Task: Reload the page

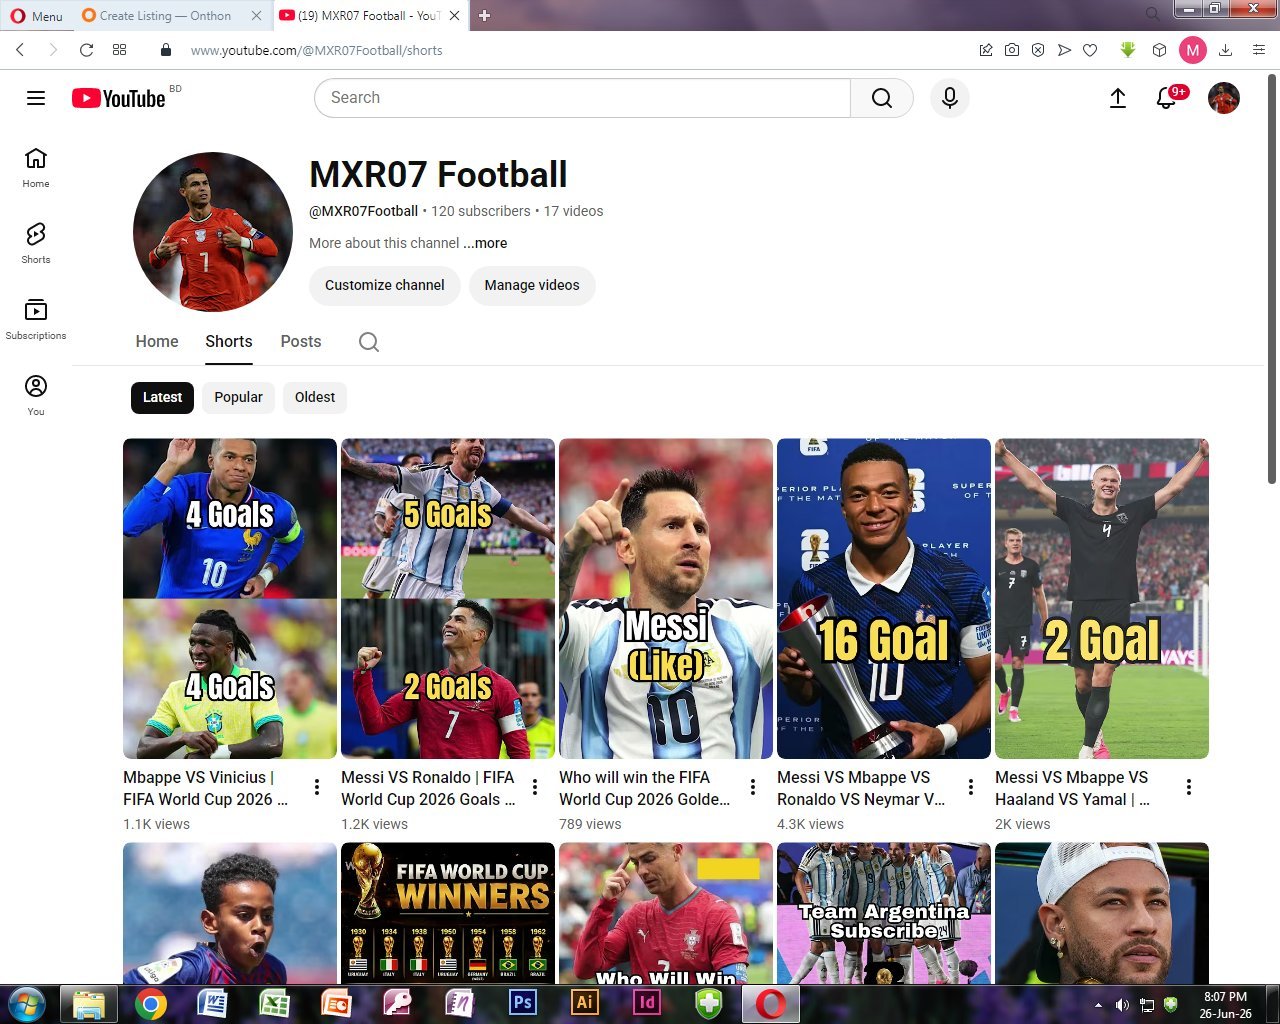Action: point(86,50)
